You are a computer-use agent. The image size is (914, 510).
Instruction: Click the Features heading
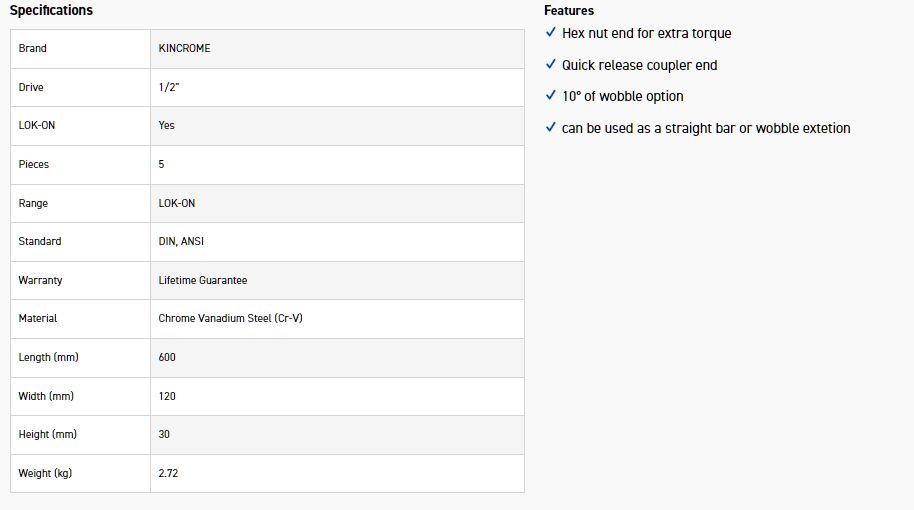coord(569,10)
